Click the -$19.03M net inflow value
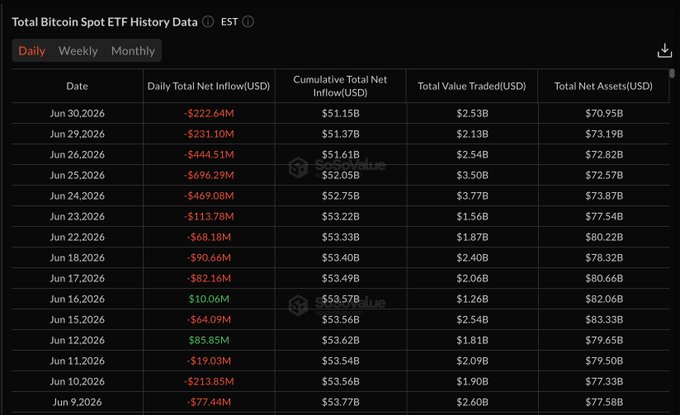This screenshot has width=680, height=415. tap(209, 361)
